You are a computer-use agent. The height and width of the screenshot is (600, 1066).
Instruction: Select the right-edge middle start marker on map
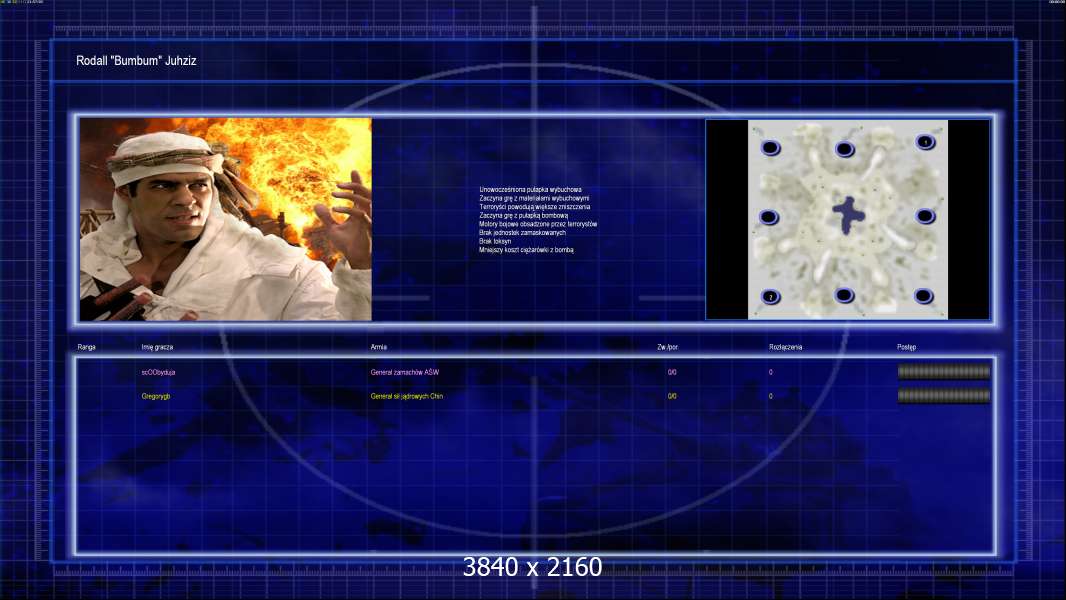pyautogui.click(x=925, y=217)
